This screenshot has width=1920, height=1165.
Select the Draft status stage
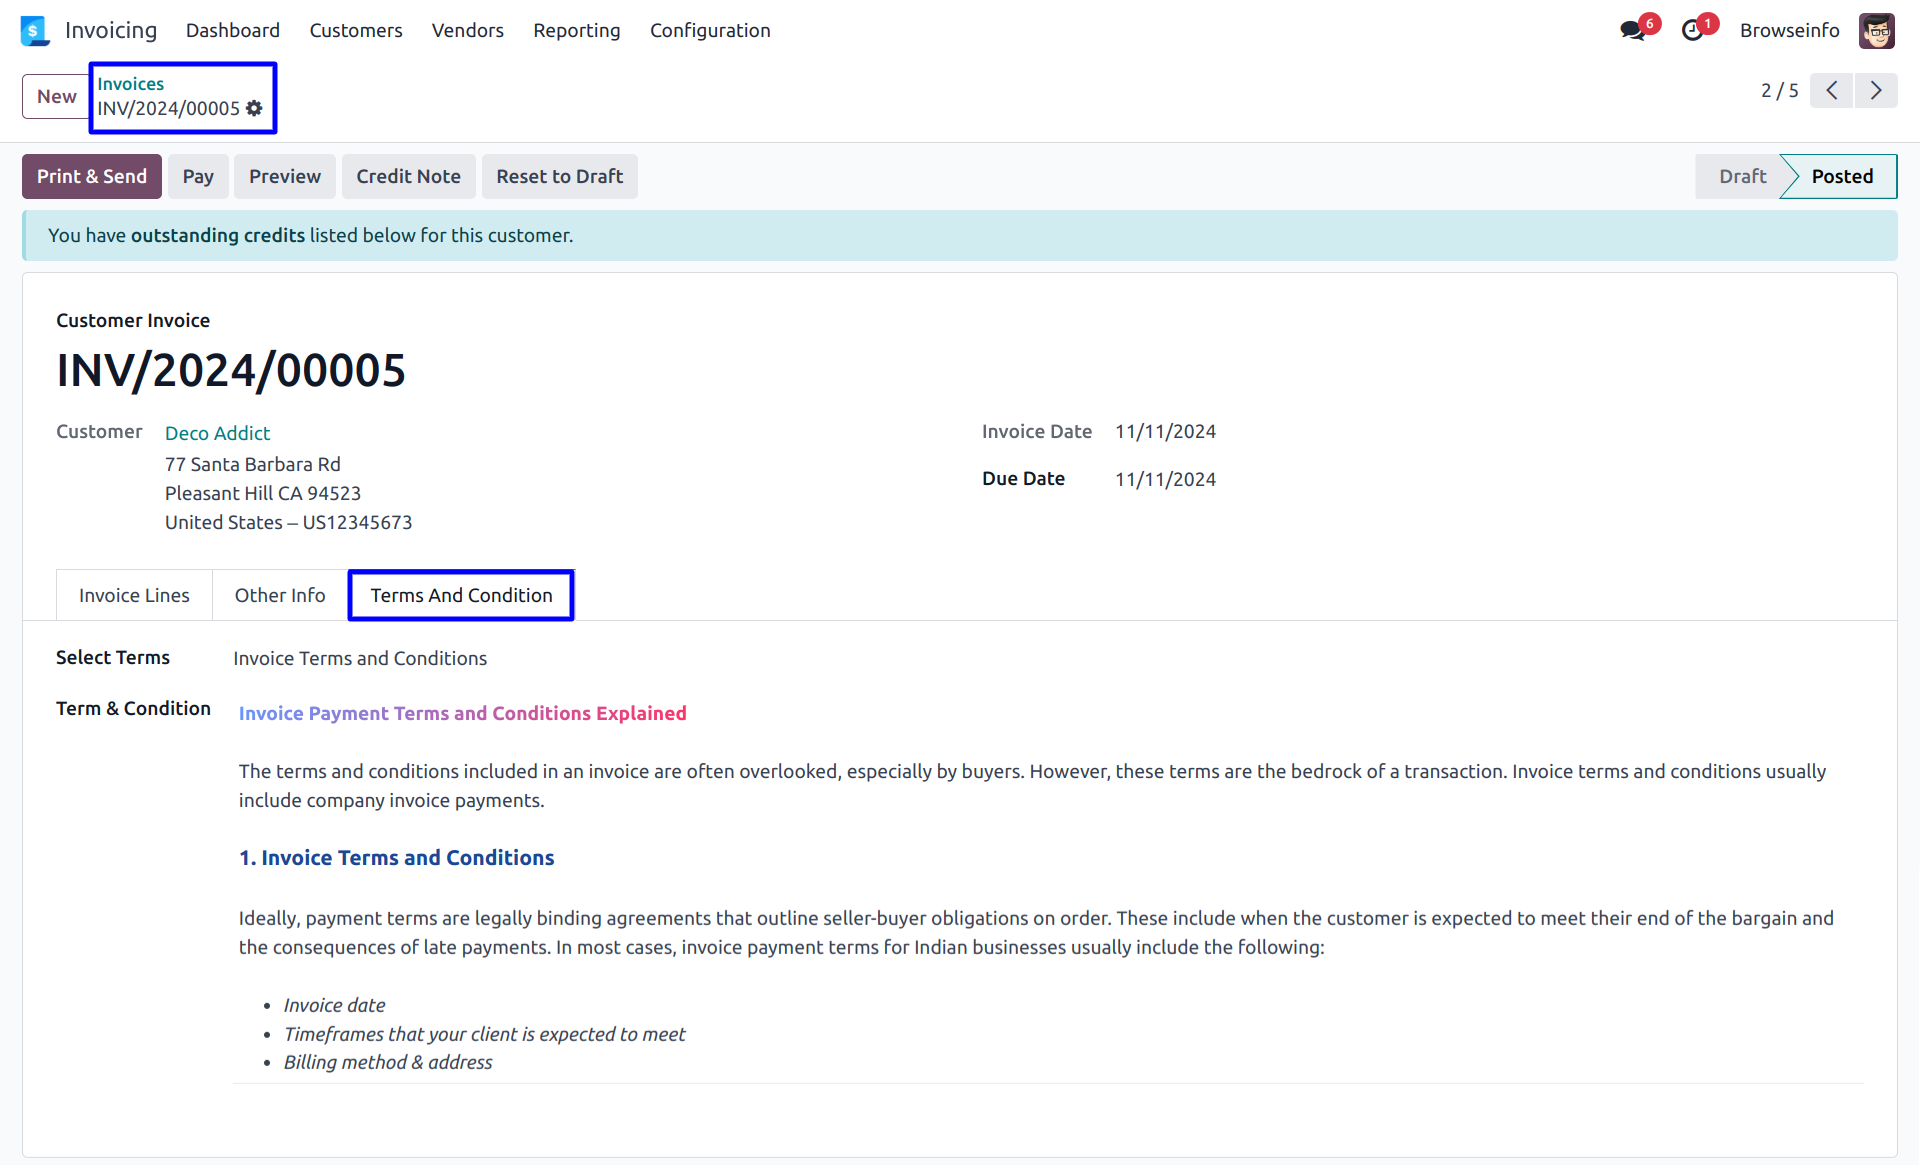[1742, 177]
